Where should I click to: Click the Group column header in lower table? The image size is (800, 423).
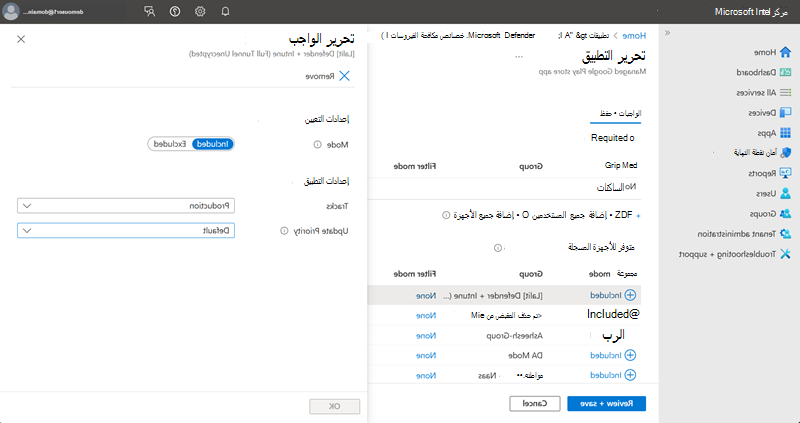pyautogui.click(x=531, y=274)
